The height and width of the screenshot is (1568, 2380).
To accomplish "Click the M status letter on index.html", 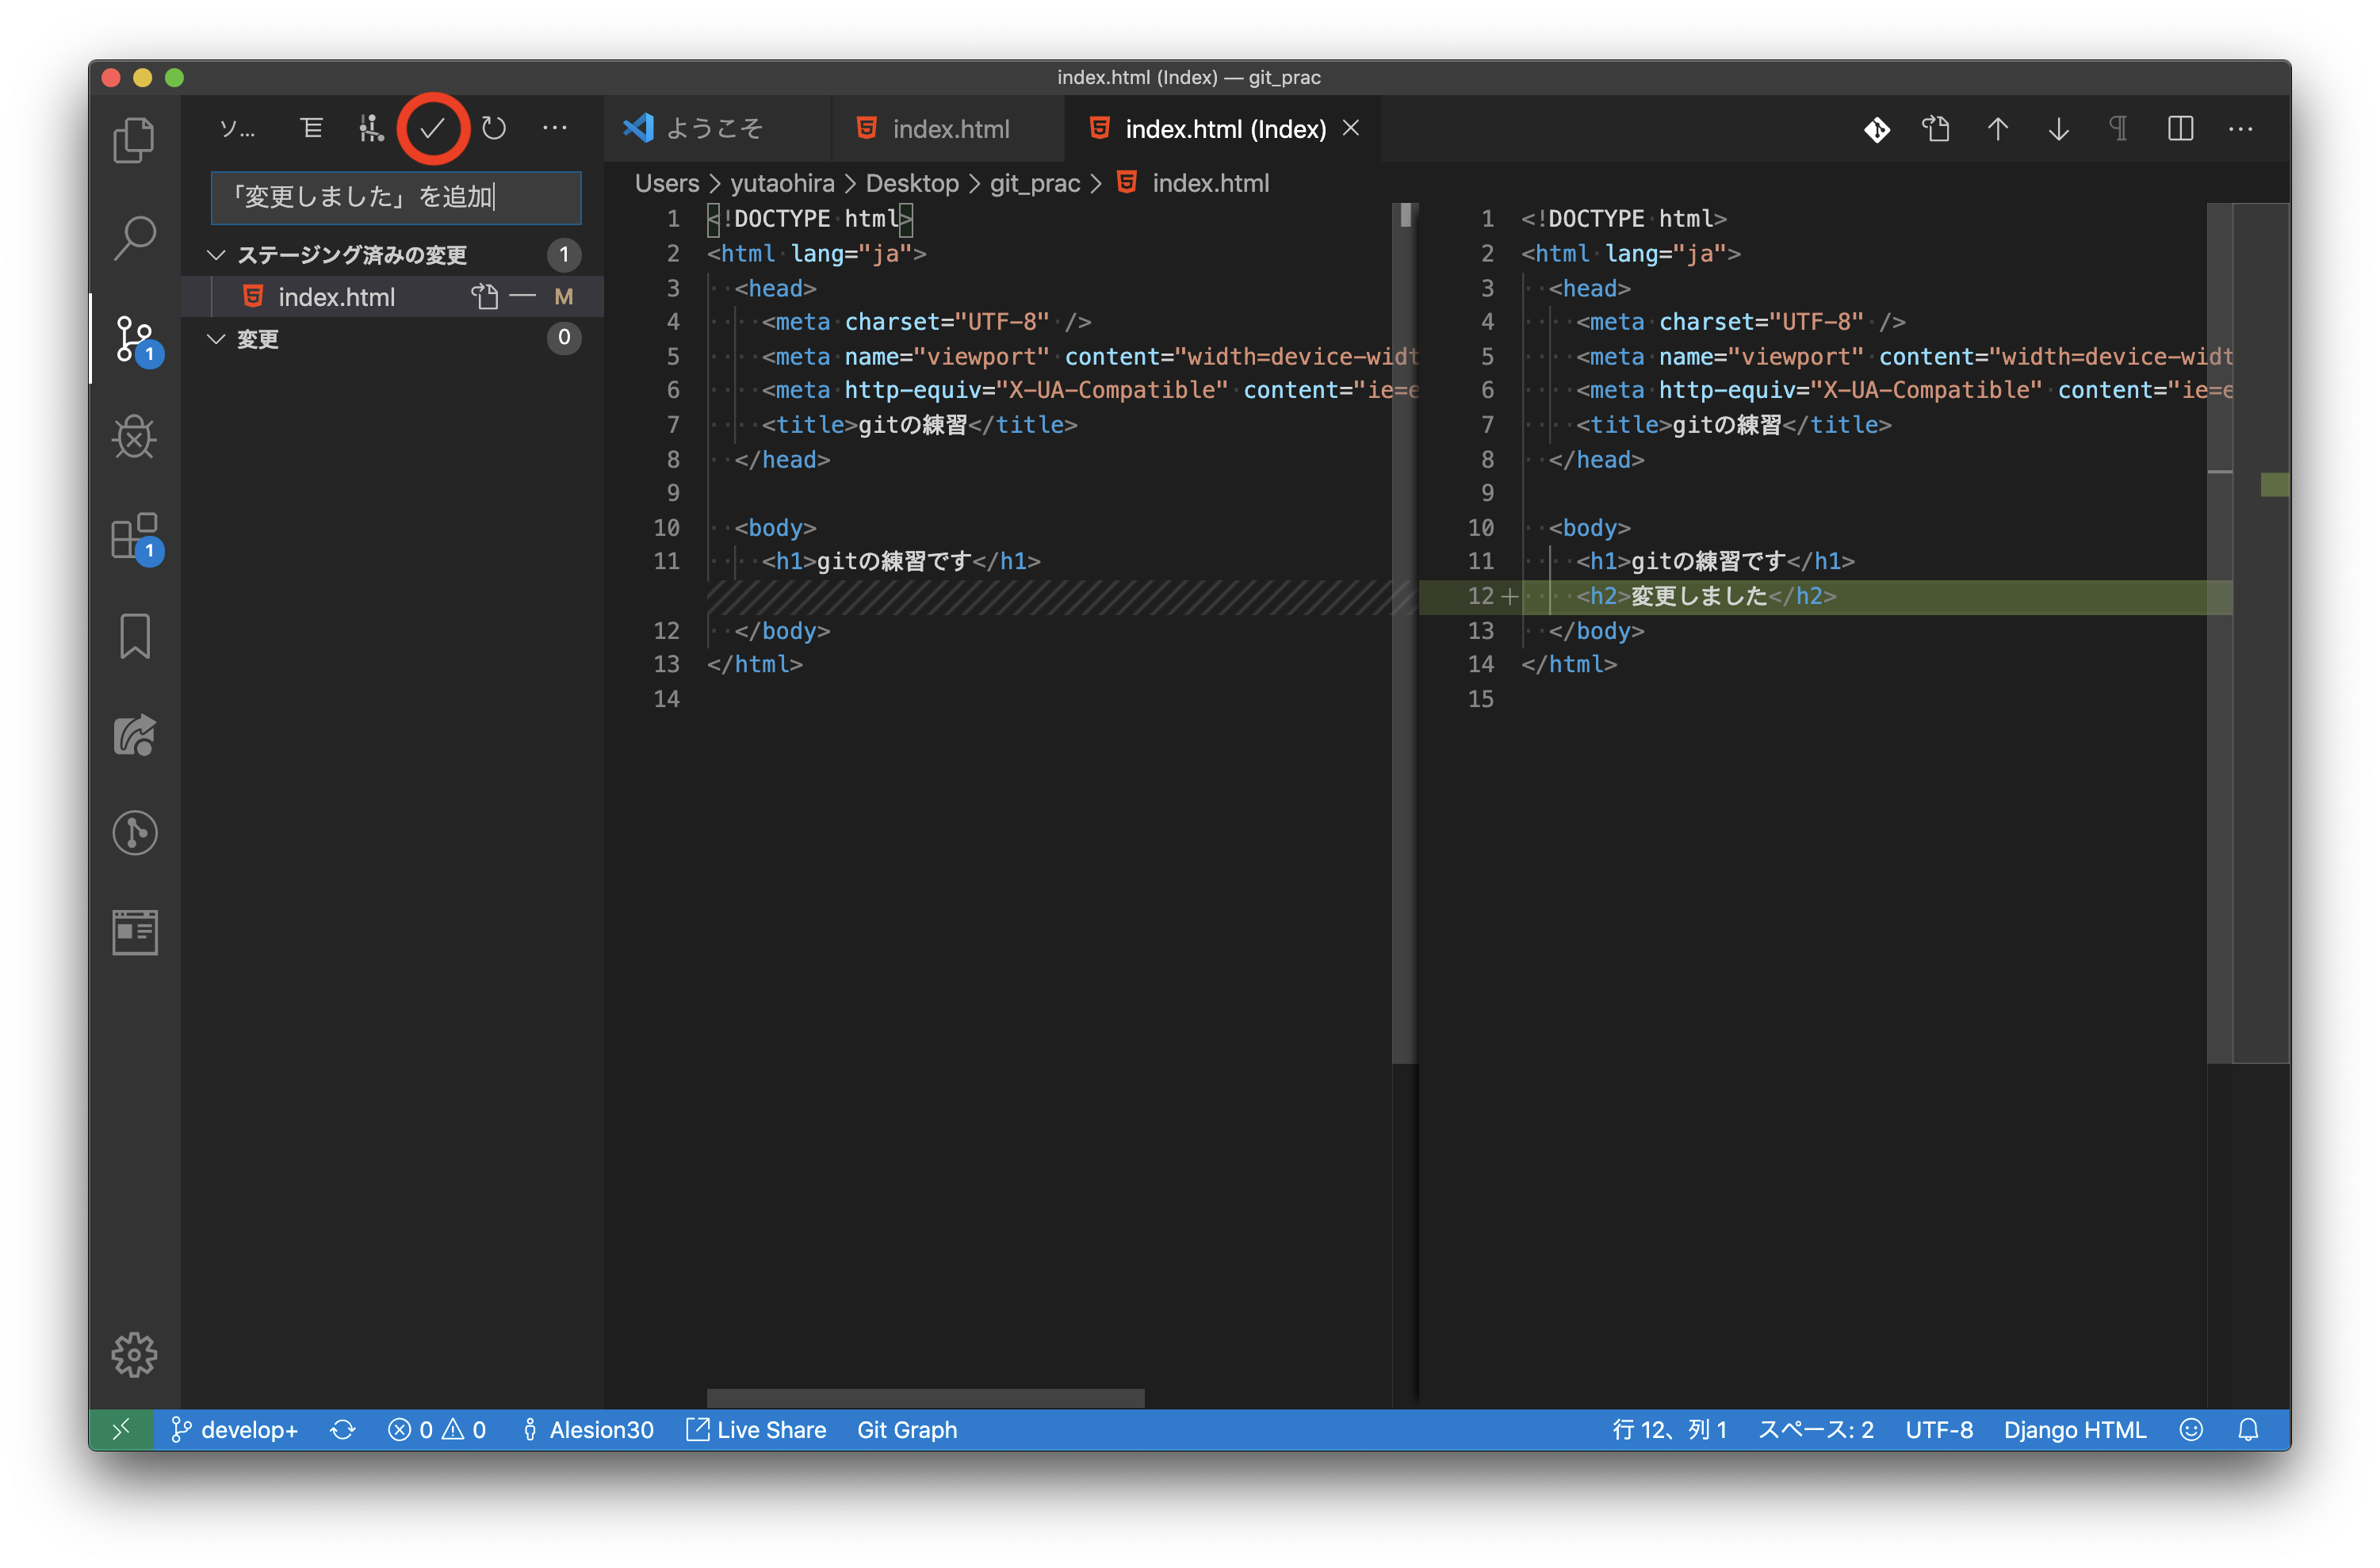I will coord(564,297).
